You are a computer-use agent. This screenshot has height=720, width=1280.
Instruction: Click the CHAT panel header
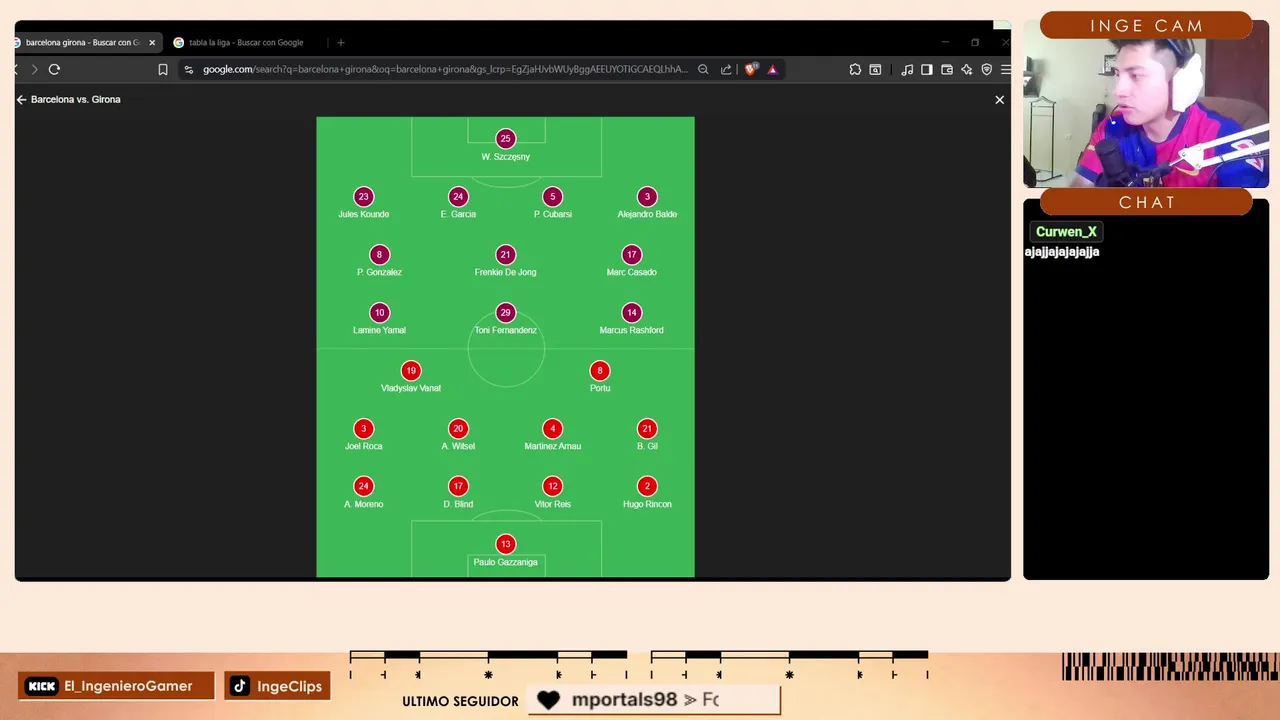click(x=1146, y=202)
